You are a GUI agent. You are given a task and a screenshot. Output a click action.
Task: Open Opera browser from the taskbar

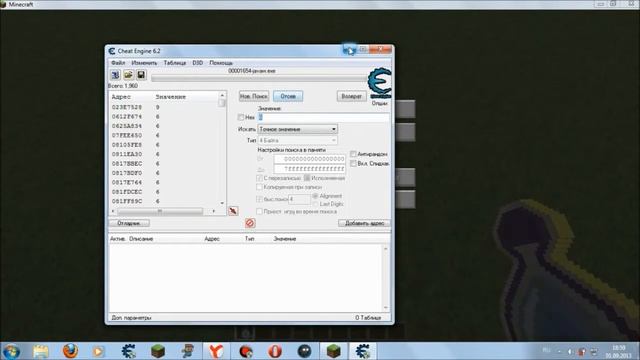pyautogui.click(x=275, y=351)
